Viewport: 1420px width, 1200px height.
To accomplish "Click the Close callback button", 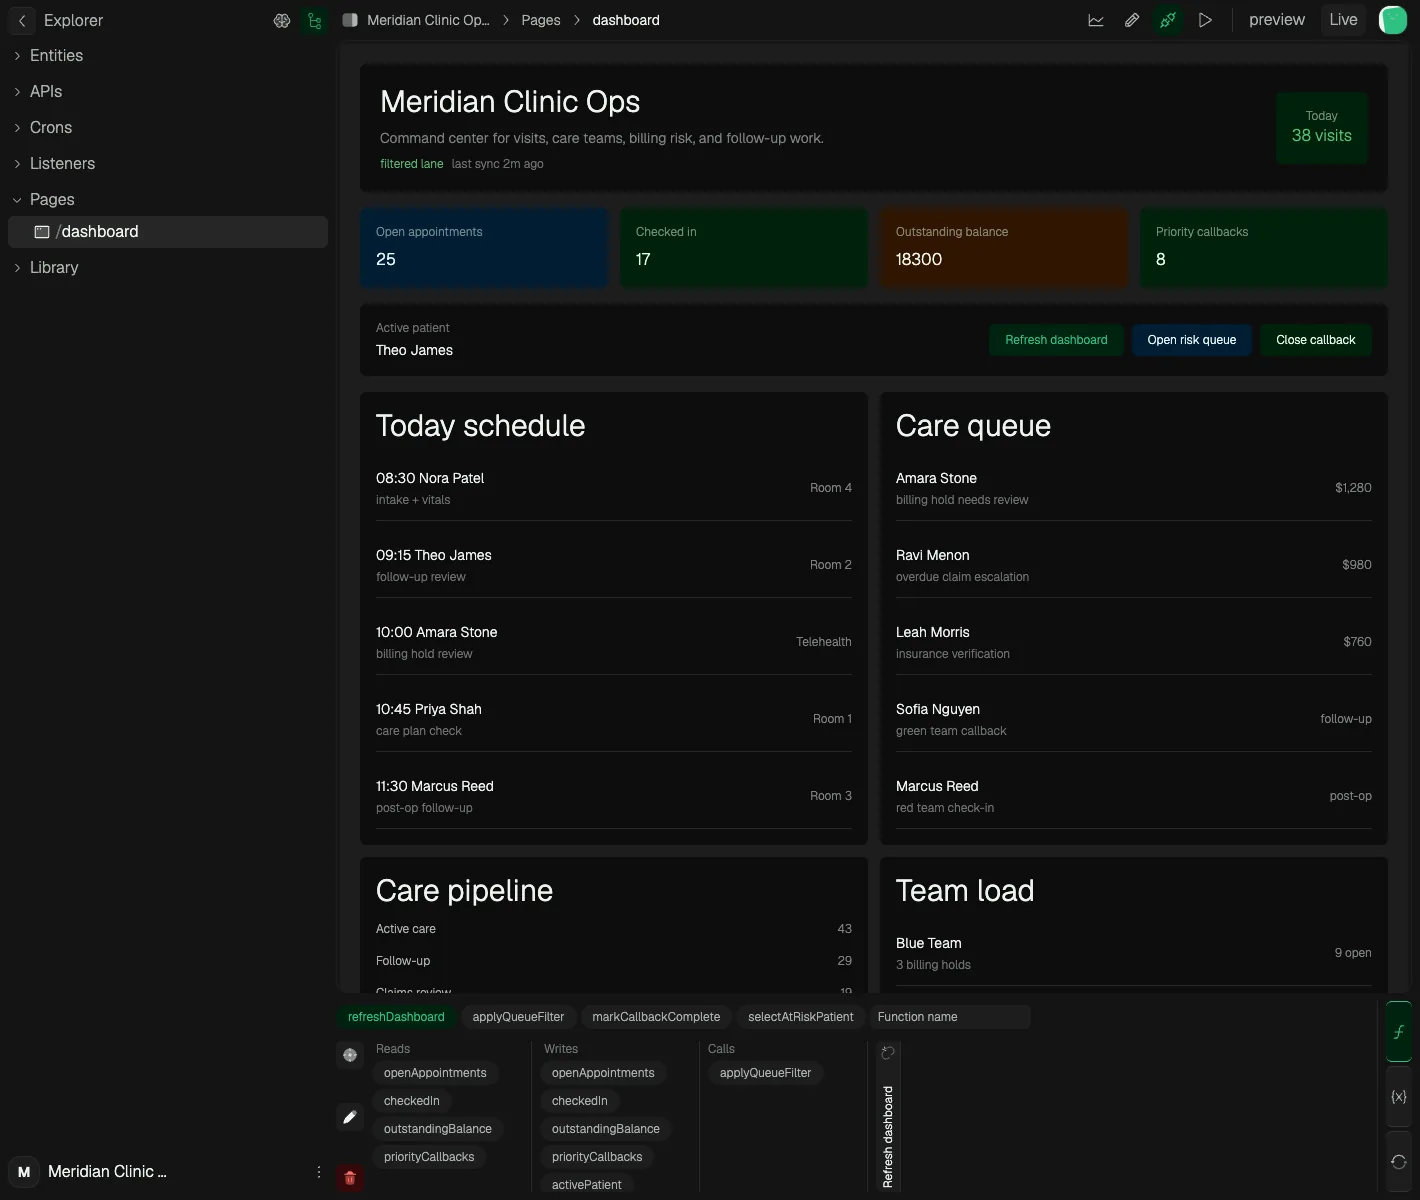I will (1315, 340).
